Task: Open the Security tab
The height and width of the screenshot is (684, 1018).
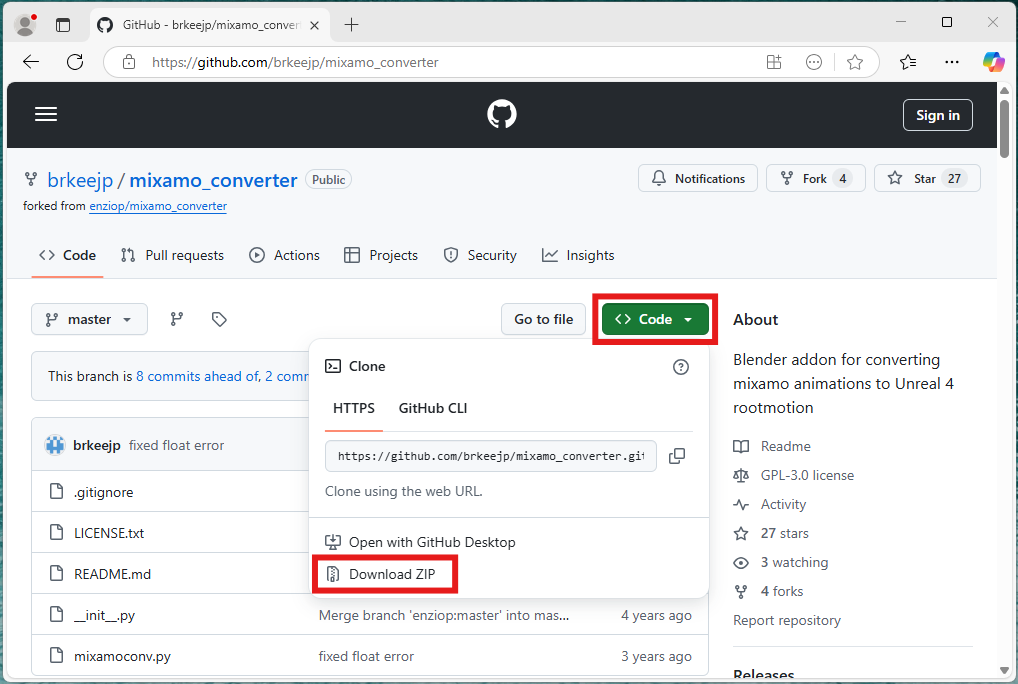Action: click(x=480, y=255)
